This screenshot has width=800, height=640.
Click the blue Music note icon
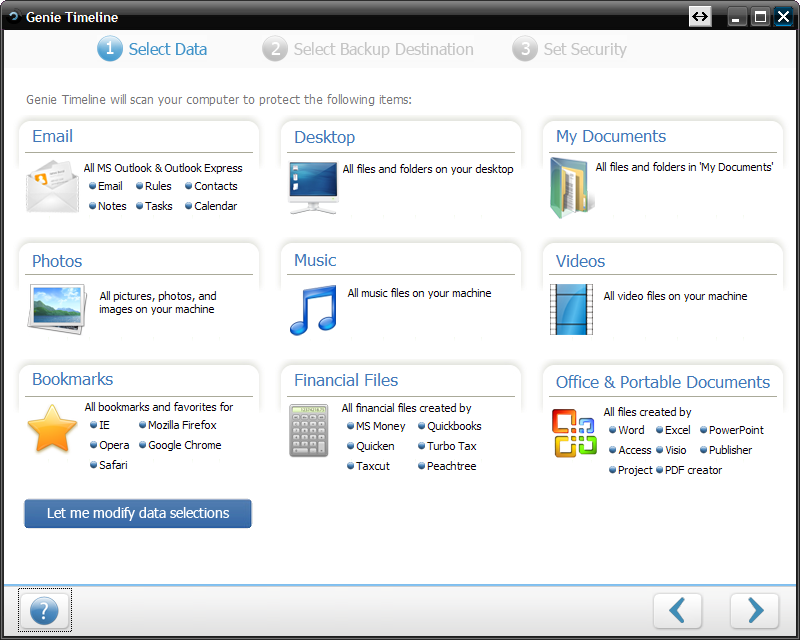(313, 310)
